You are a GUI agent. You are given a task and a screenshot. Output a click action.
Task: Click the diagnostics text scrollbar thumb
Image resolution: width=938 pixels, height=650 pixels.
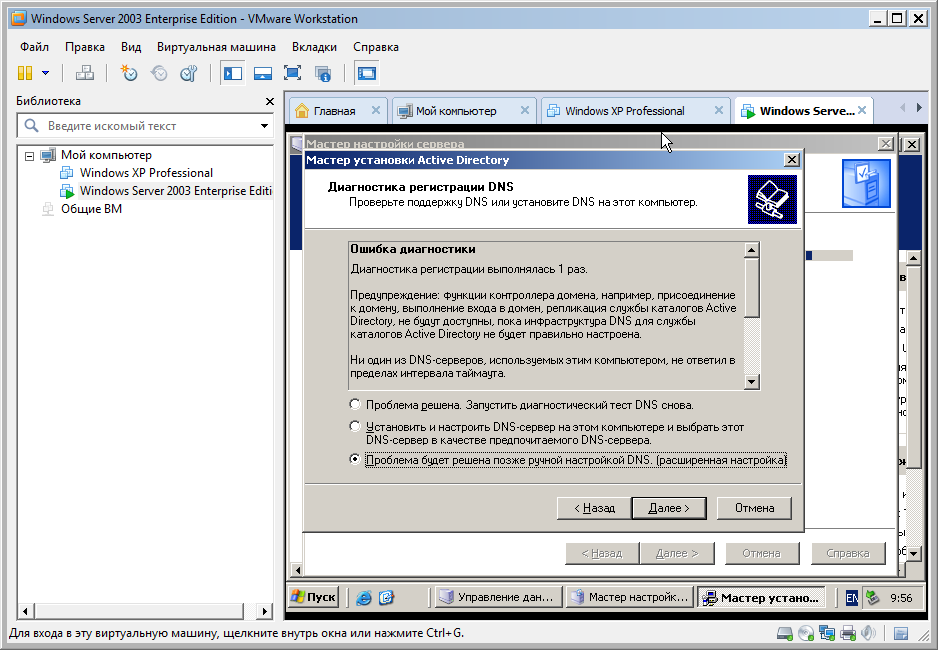(x=752, y=288)
